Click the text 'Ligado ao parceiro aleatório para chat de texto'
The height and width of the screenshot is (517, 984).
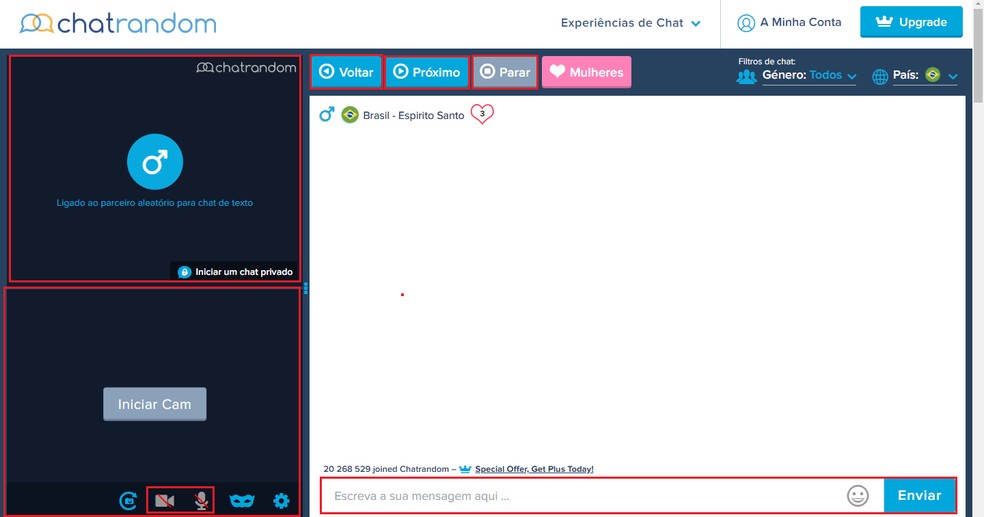(154, 203)
